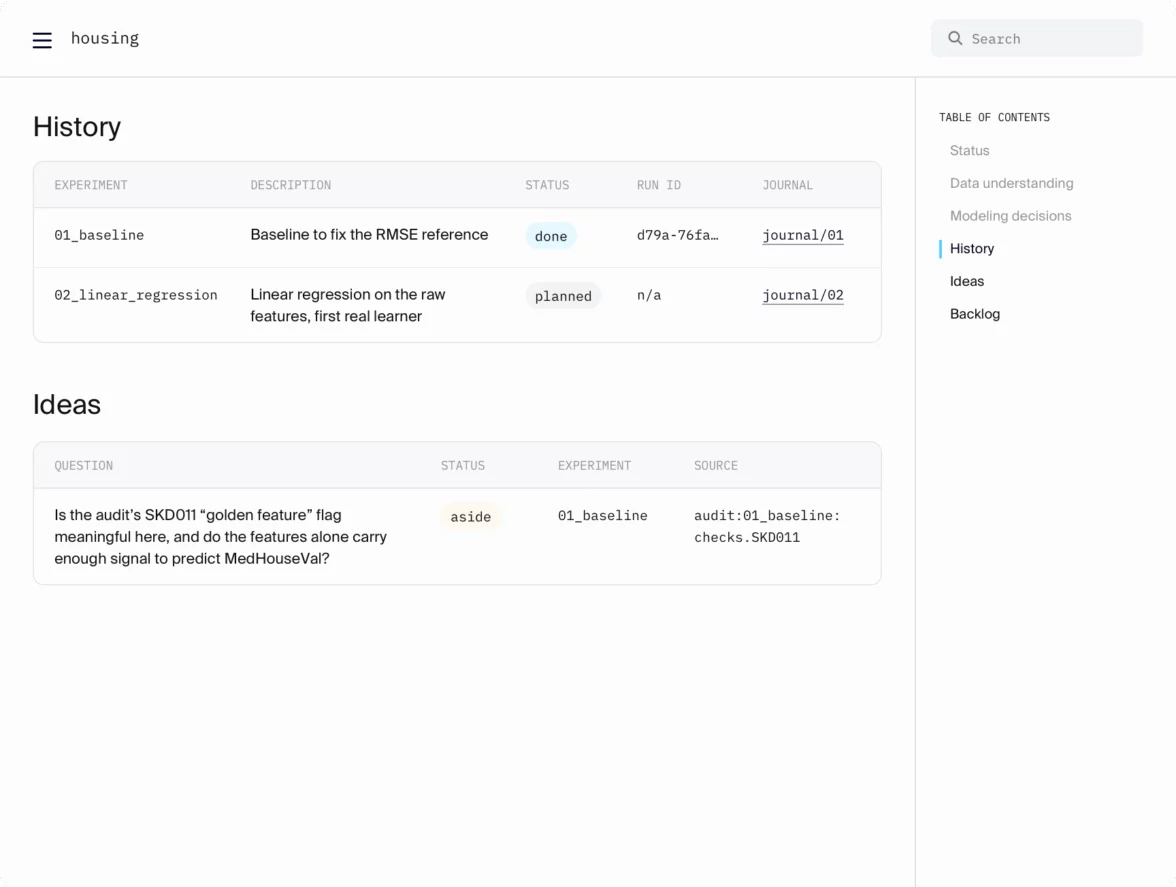The height and width of the screenshot is (887, 1176).
Task: Click the STATUS column header in History table
Action: (x=547, y=185)
